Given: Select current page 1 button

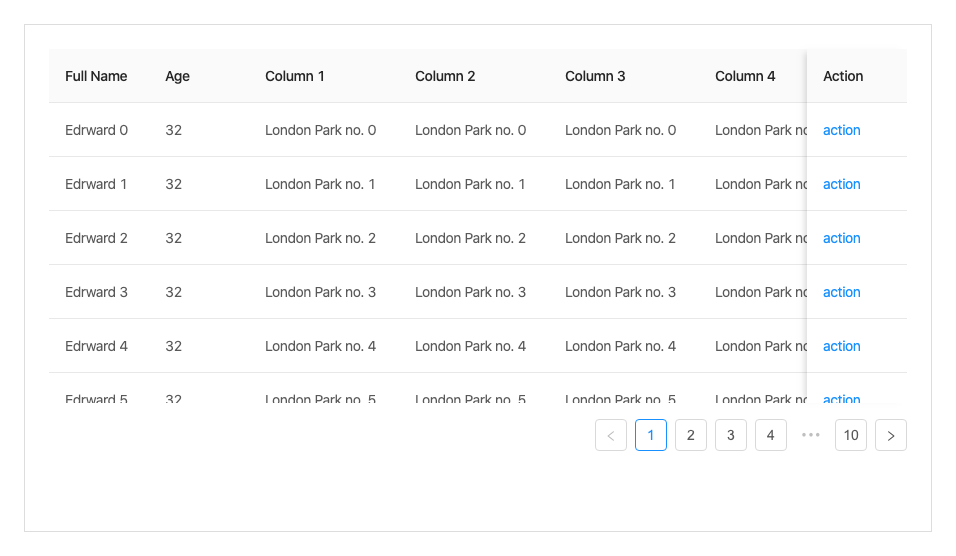Looking at the screenshot, I should (x=651, y=435).
